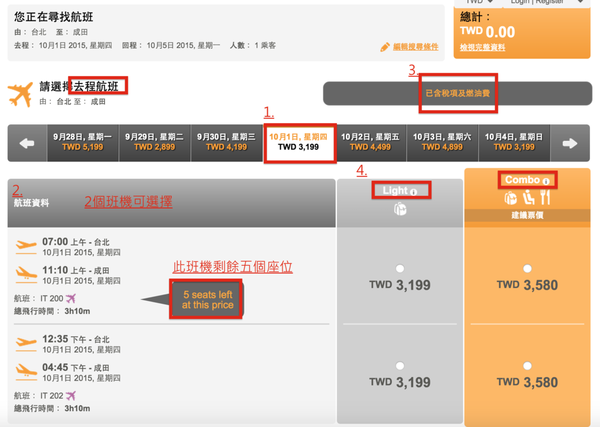Image resolution: width=600 pixels, height=427 pixels.
Task: Select the 10月1日 TWD 3,199 date tab
Action: pyautogui.click(x=298, y=142)
